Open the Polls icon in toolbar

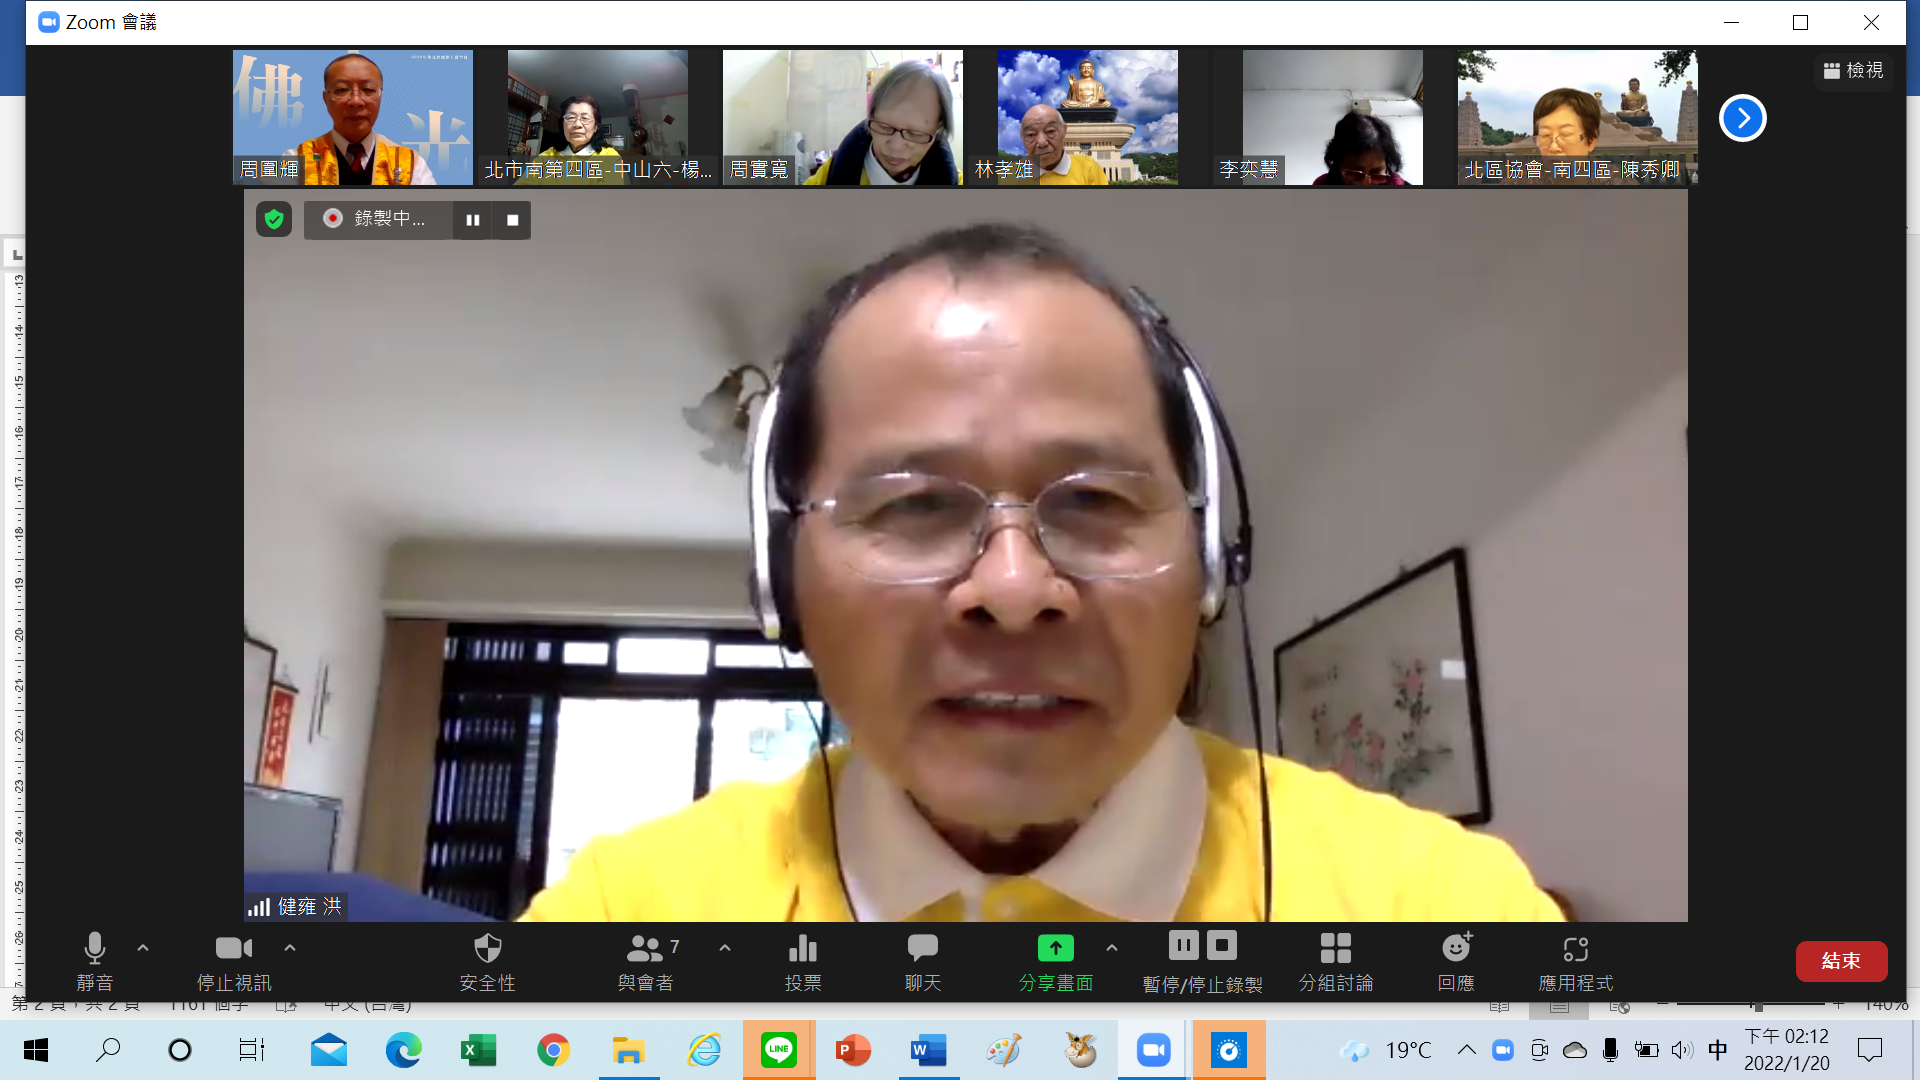802,948
